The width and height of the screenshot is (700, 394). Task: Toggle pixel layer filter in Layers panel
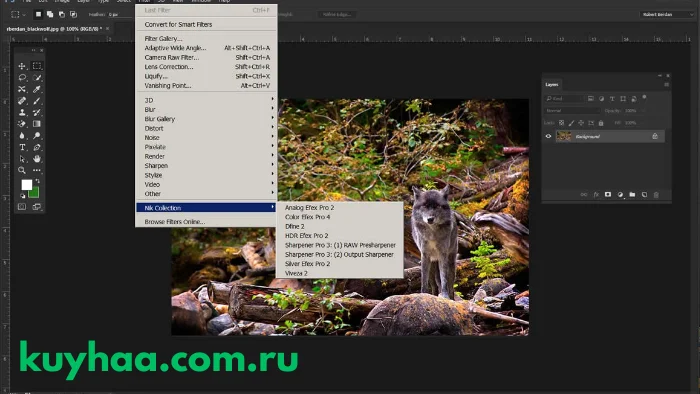click(591, 99)
